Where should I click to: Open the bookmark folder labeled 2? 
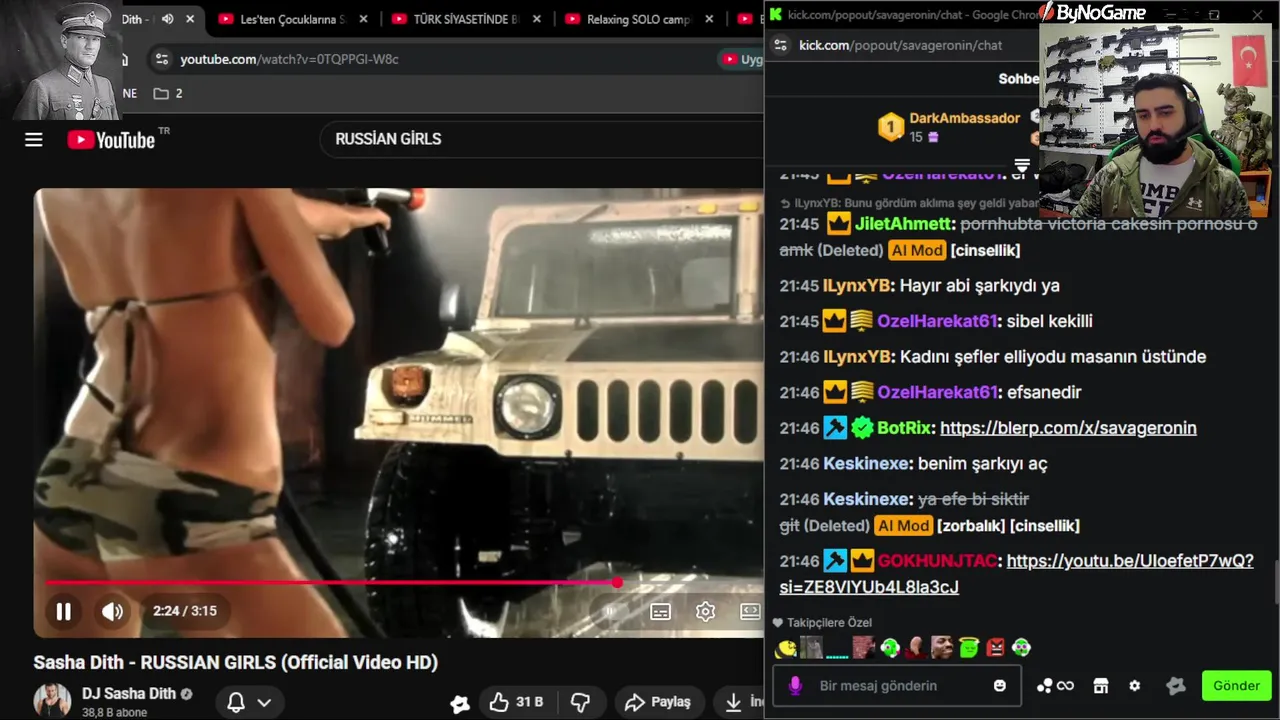[168, 93]
